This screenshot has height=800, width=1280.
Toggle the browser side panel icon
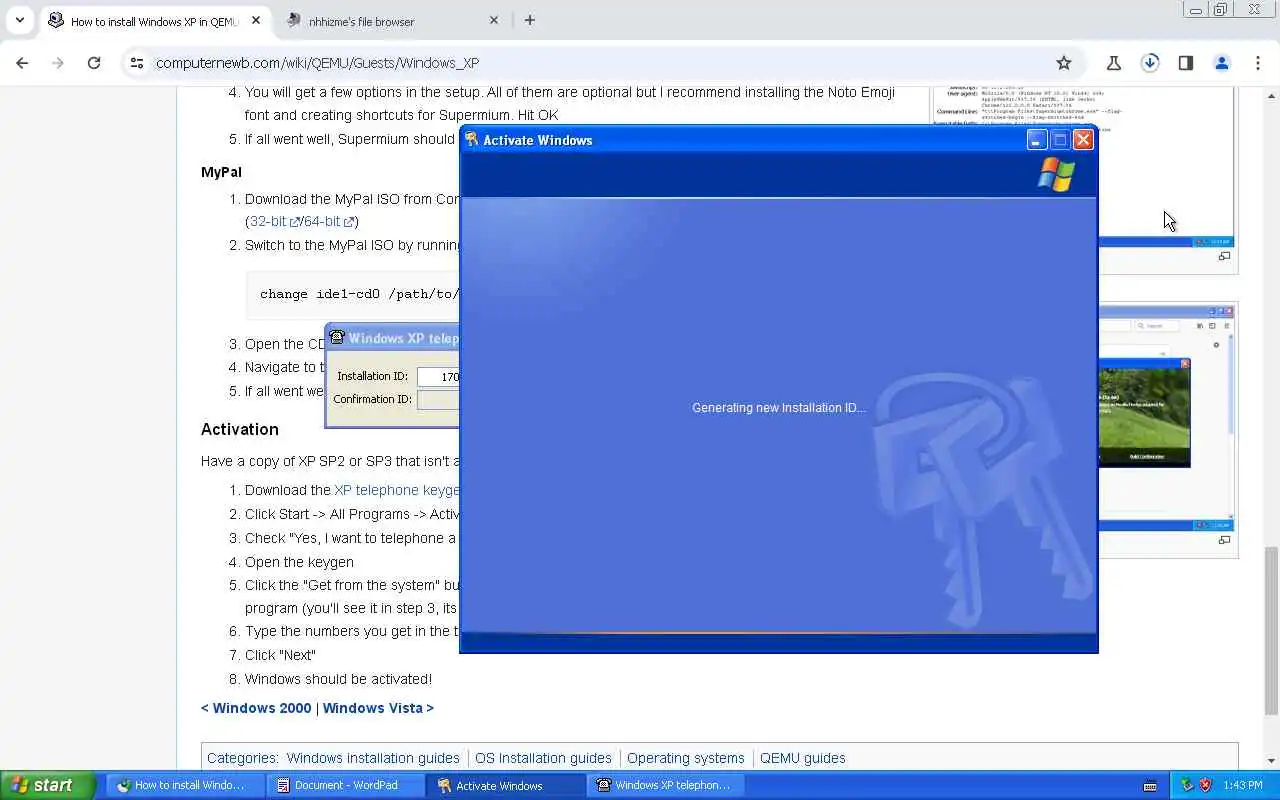tap(1186, 62)
